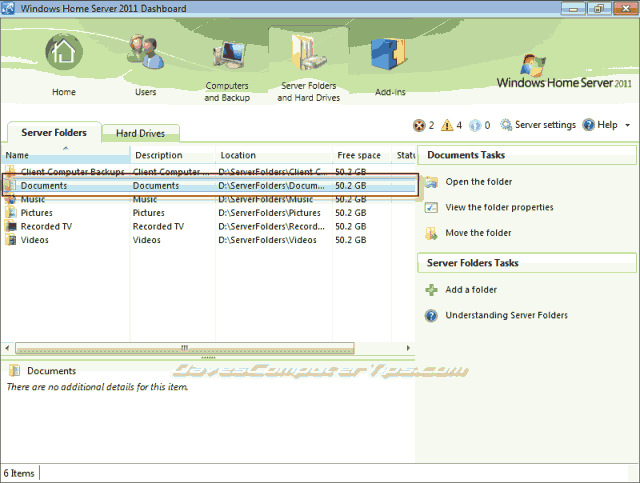Click the details pane splitter handle
Screen dimensions: 640x483
coord(209,358)
